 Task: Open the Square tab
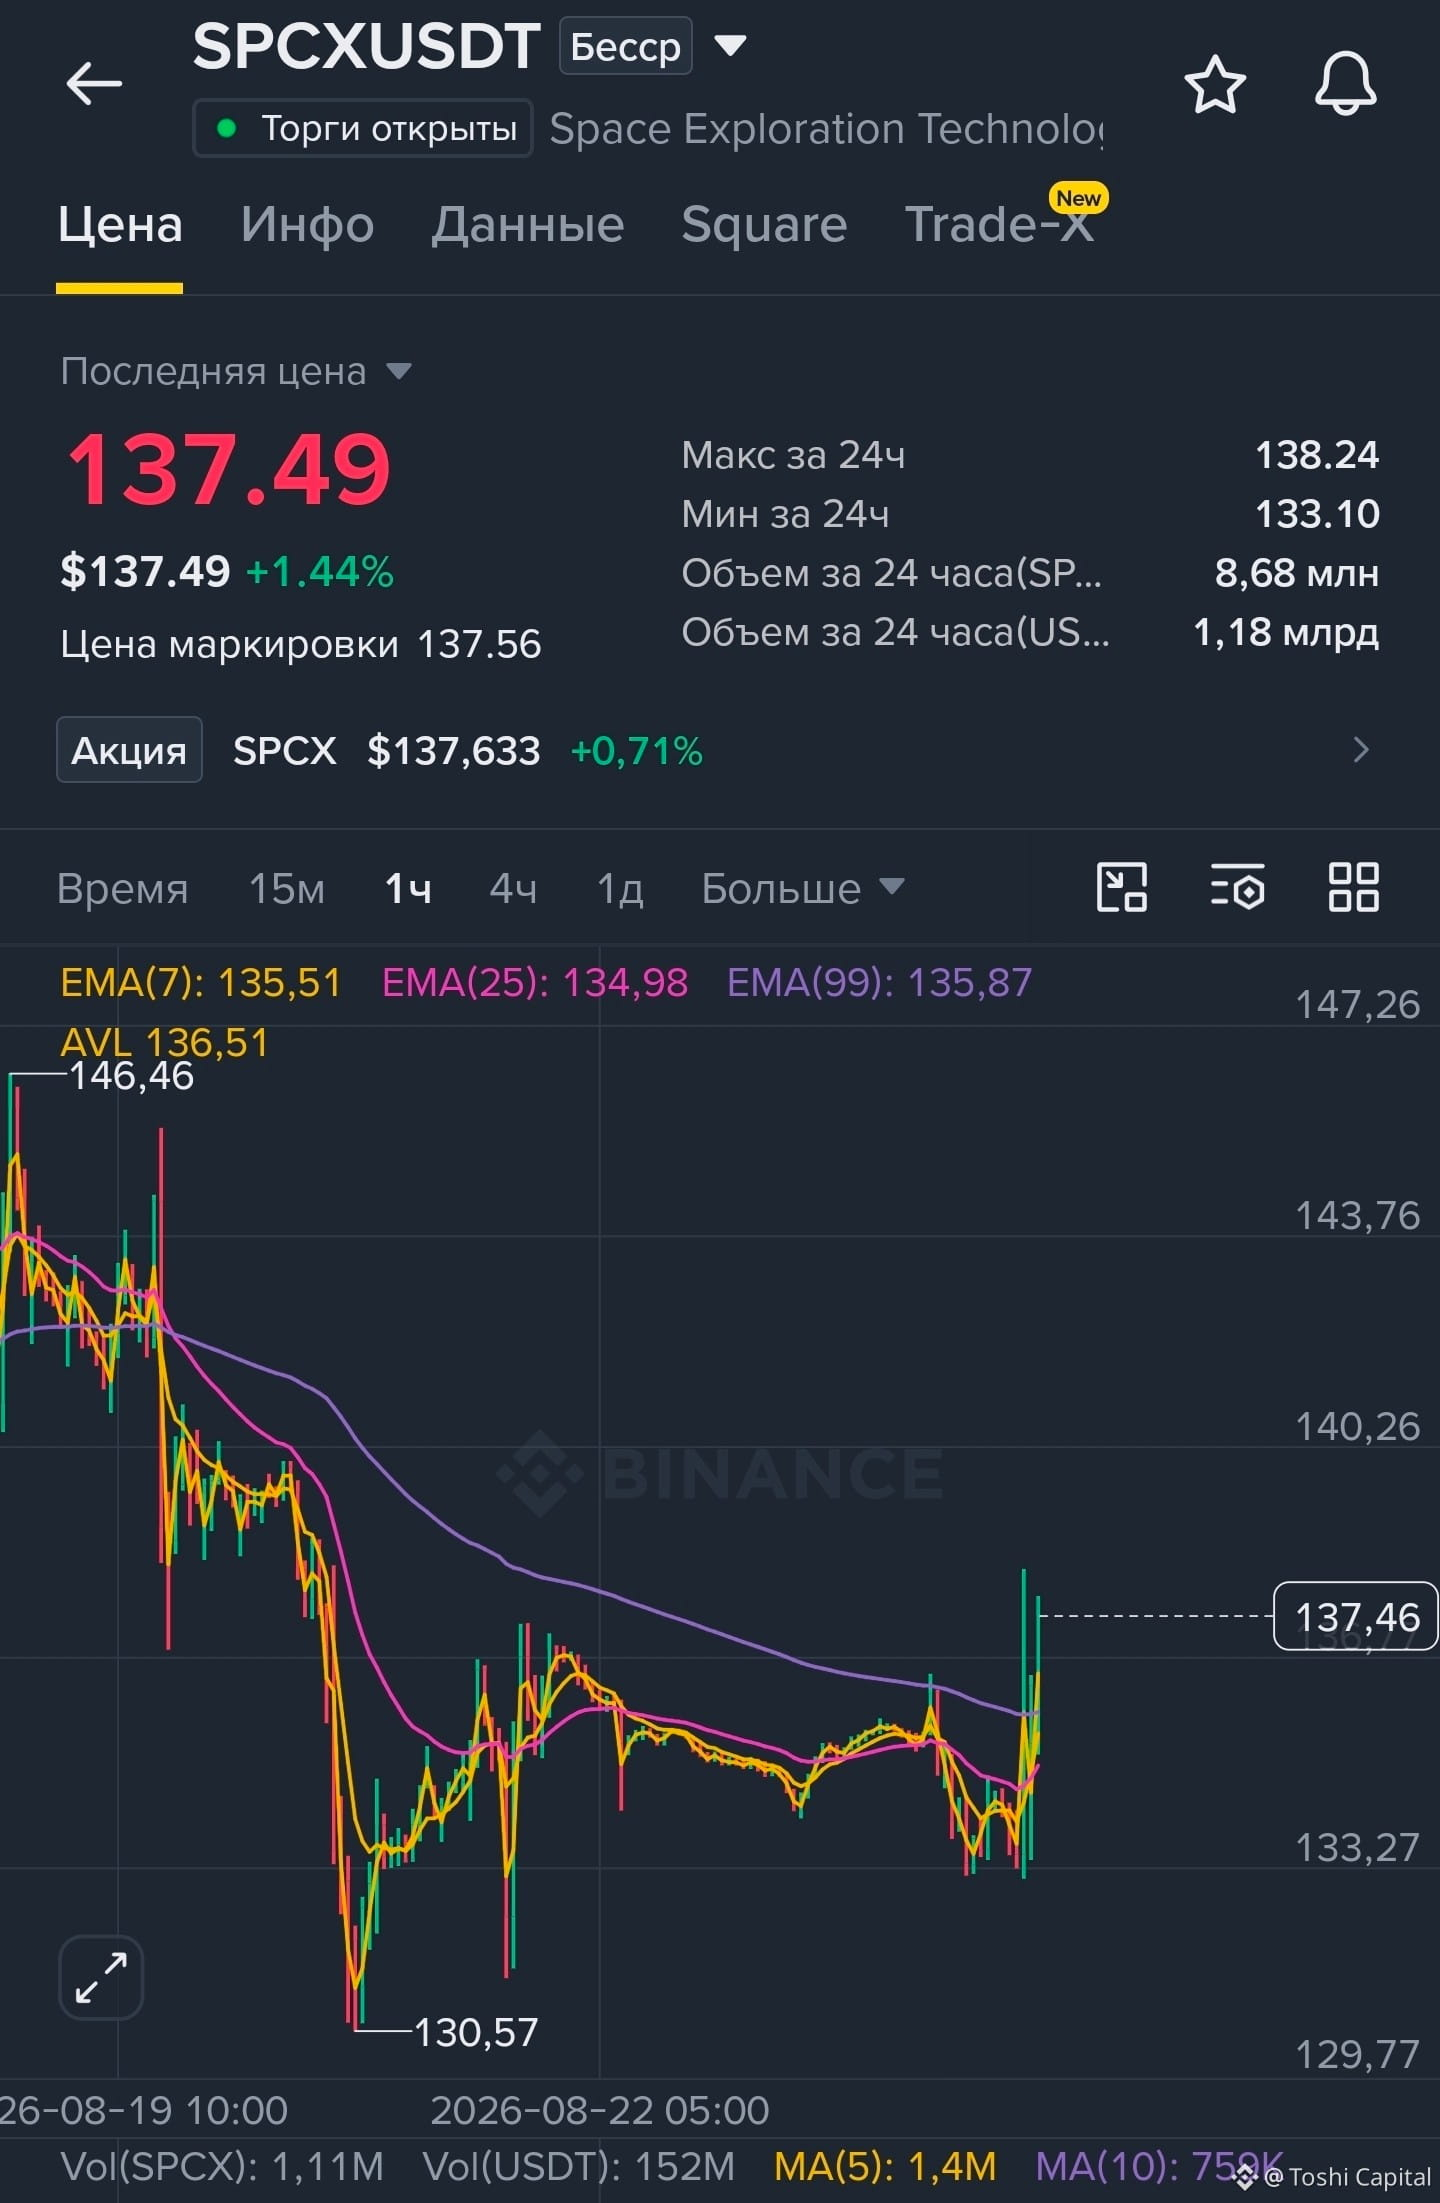coord(764,224)
